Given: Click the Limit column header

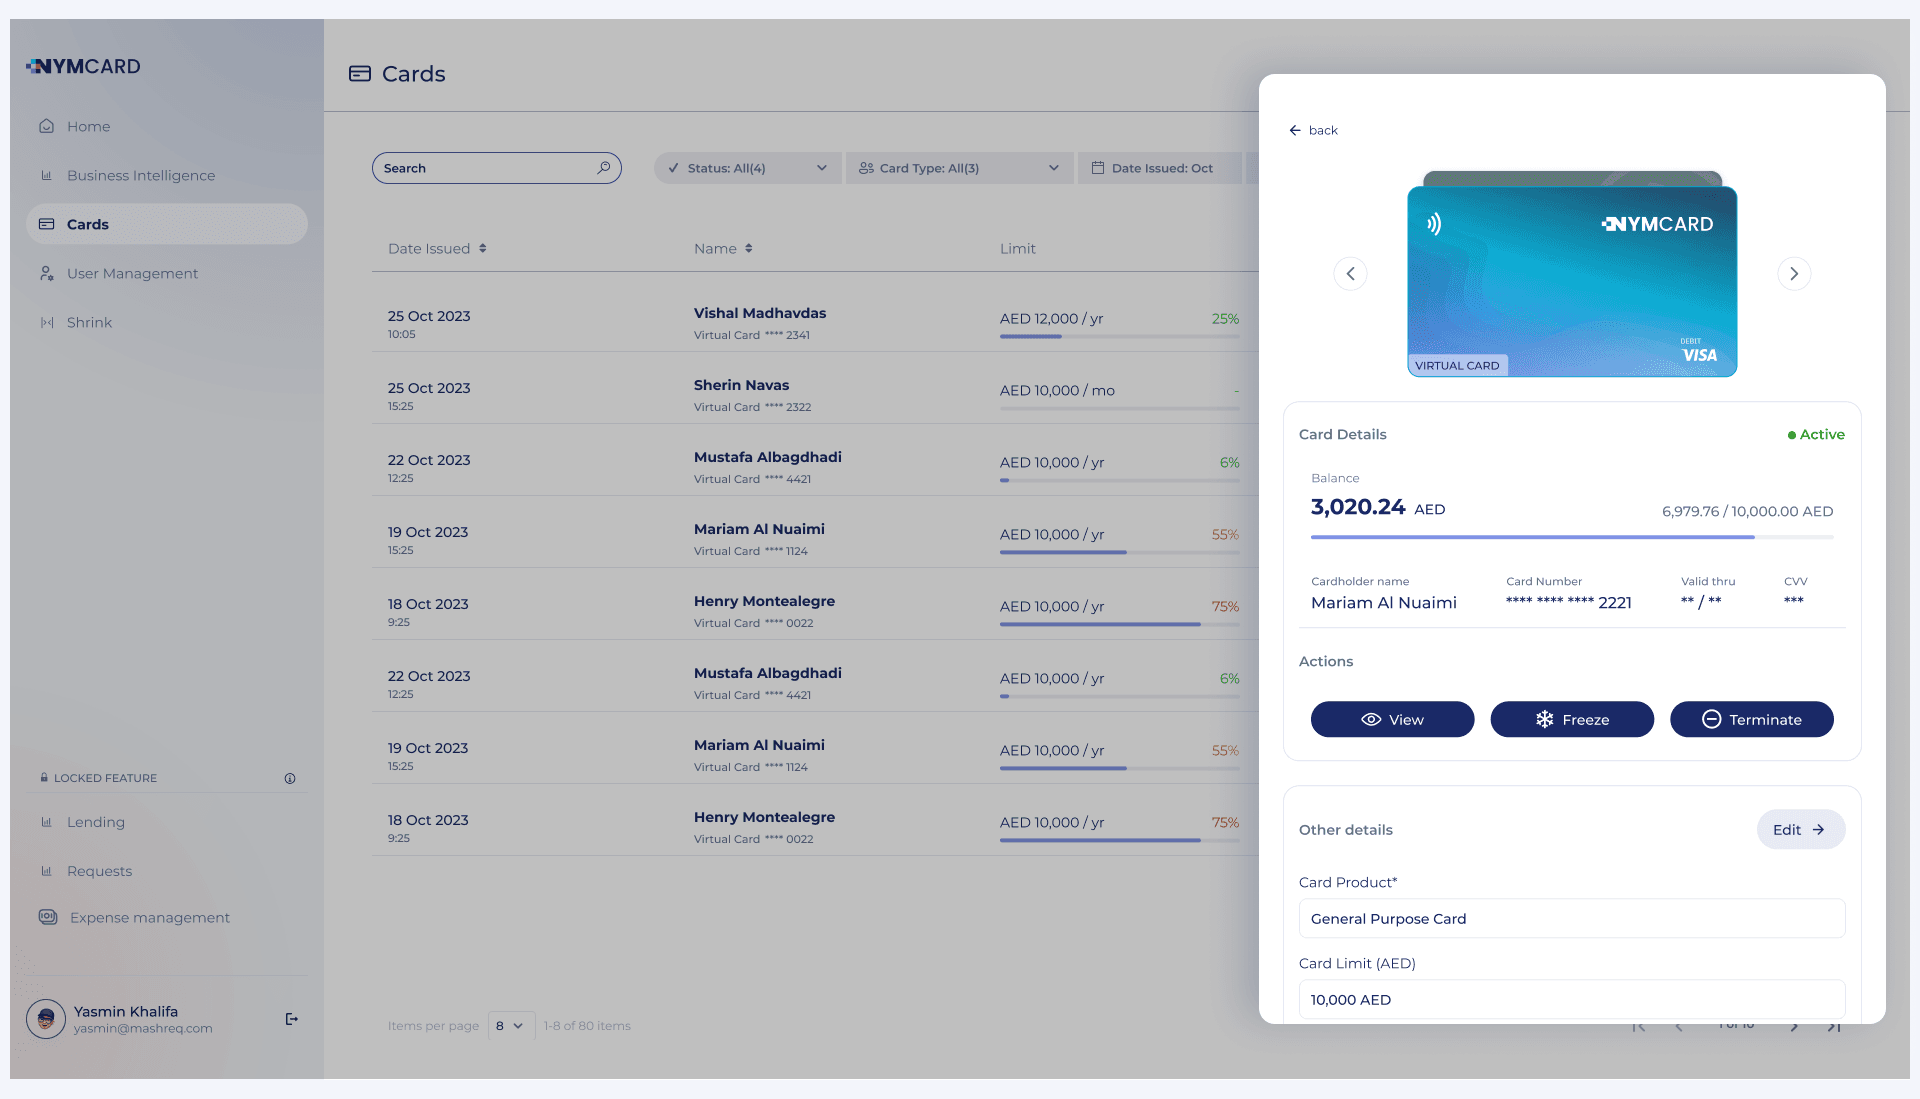Looking at the screenshot, I should (1018, 248).
